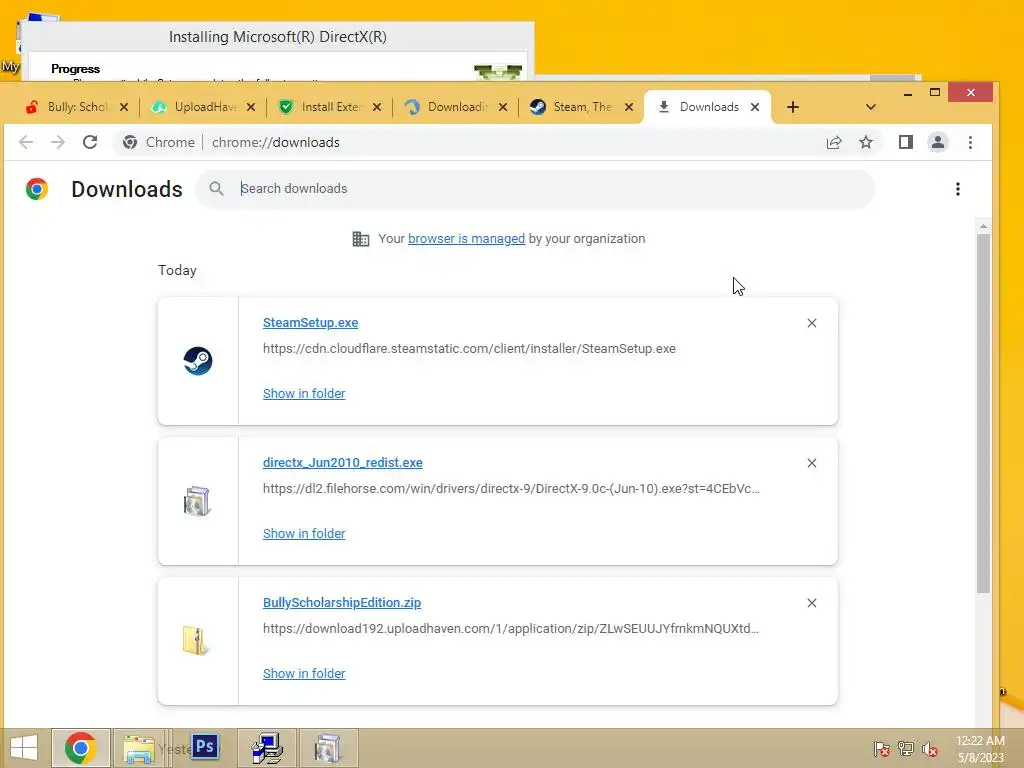Select the Downloads tab
Viewport: 1024px width, 768px height.
[x=708, y=107]
